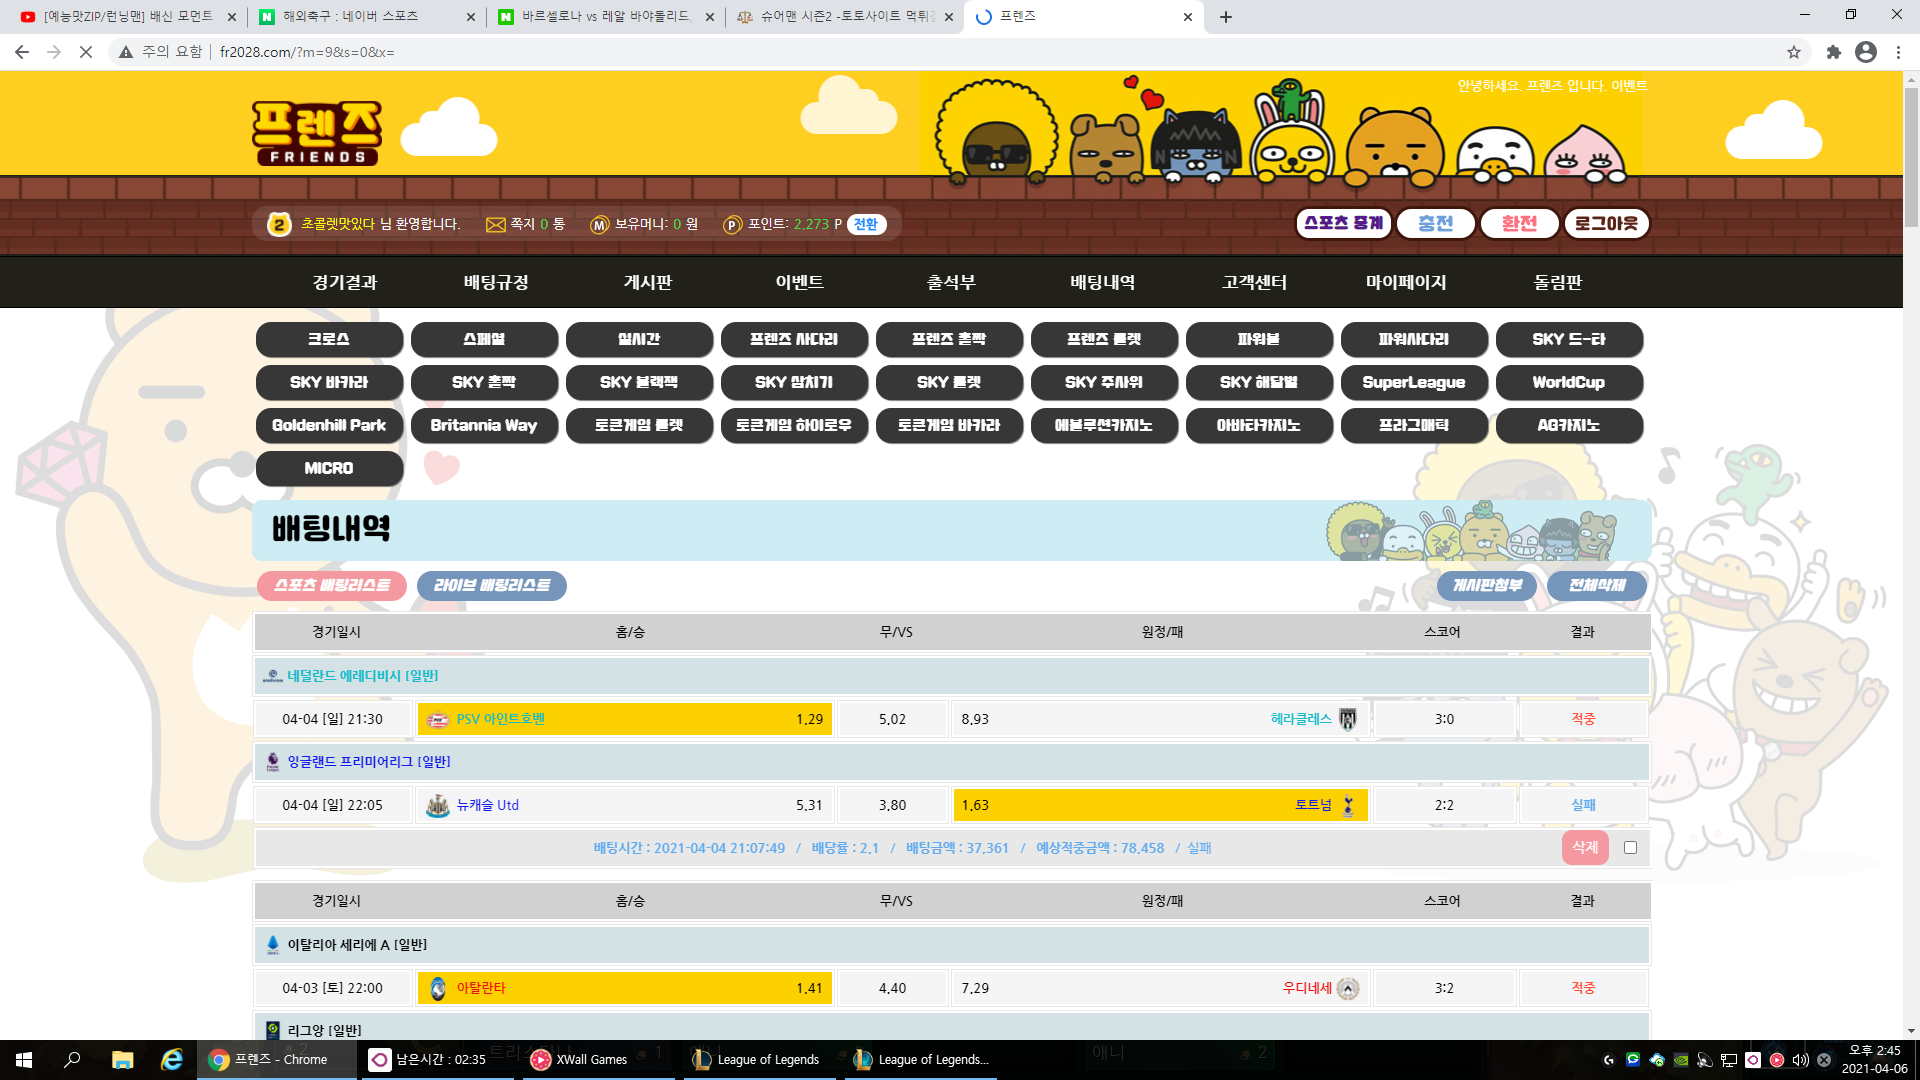Open the Chrome extensions puzzle icon
1920x1080 pixels.
(1833, 52)
